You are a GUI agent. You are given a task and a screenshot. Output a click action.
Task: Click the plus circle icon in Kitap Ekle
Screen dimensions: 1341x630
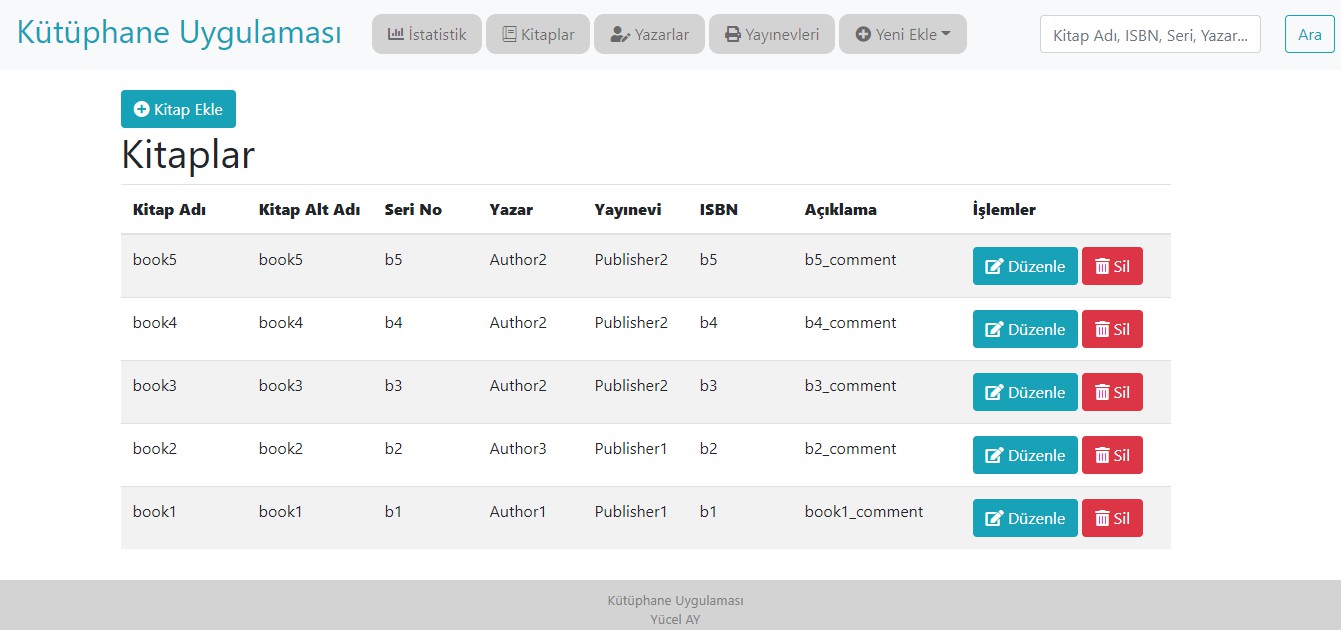(x=142, y=109)
